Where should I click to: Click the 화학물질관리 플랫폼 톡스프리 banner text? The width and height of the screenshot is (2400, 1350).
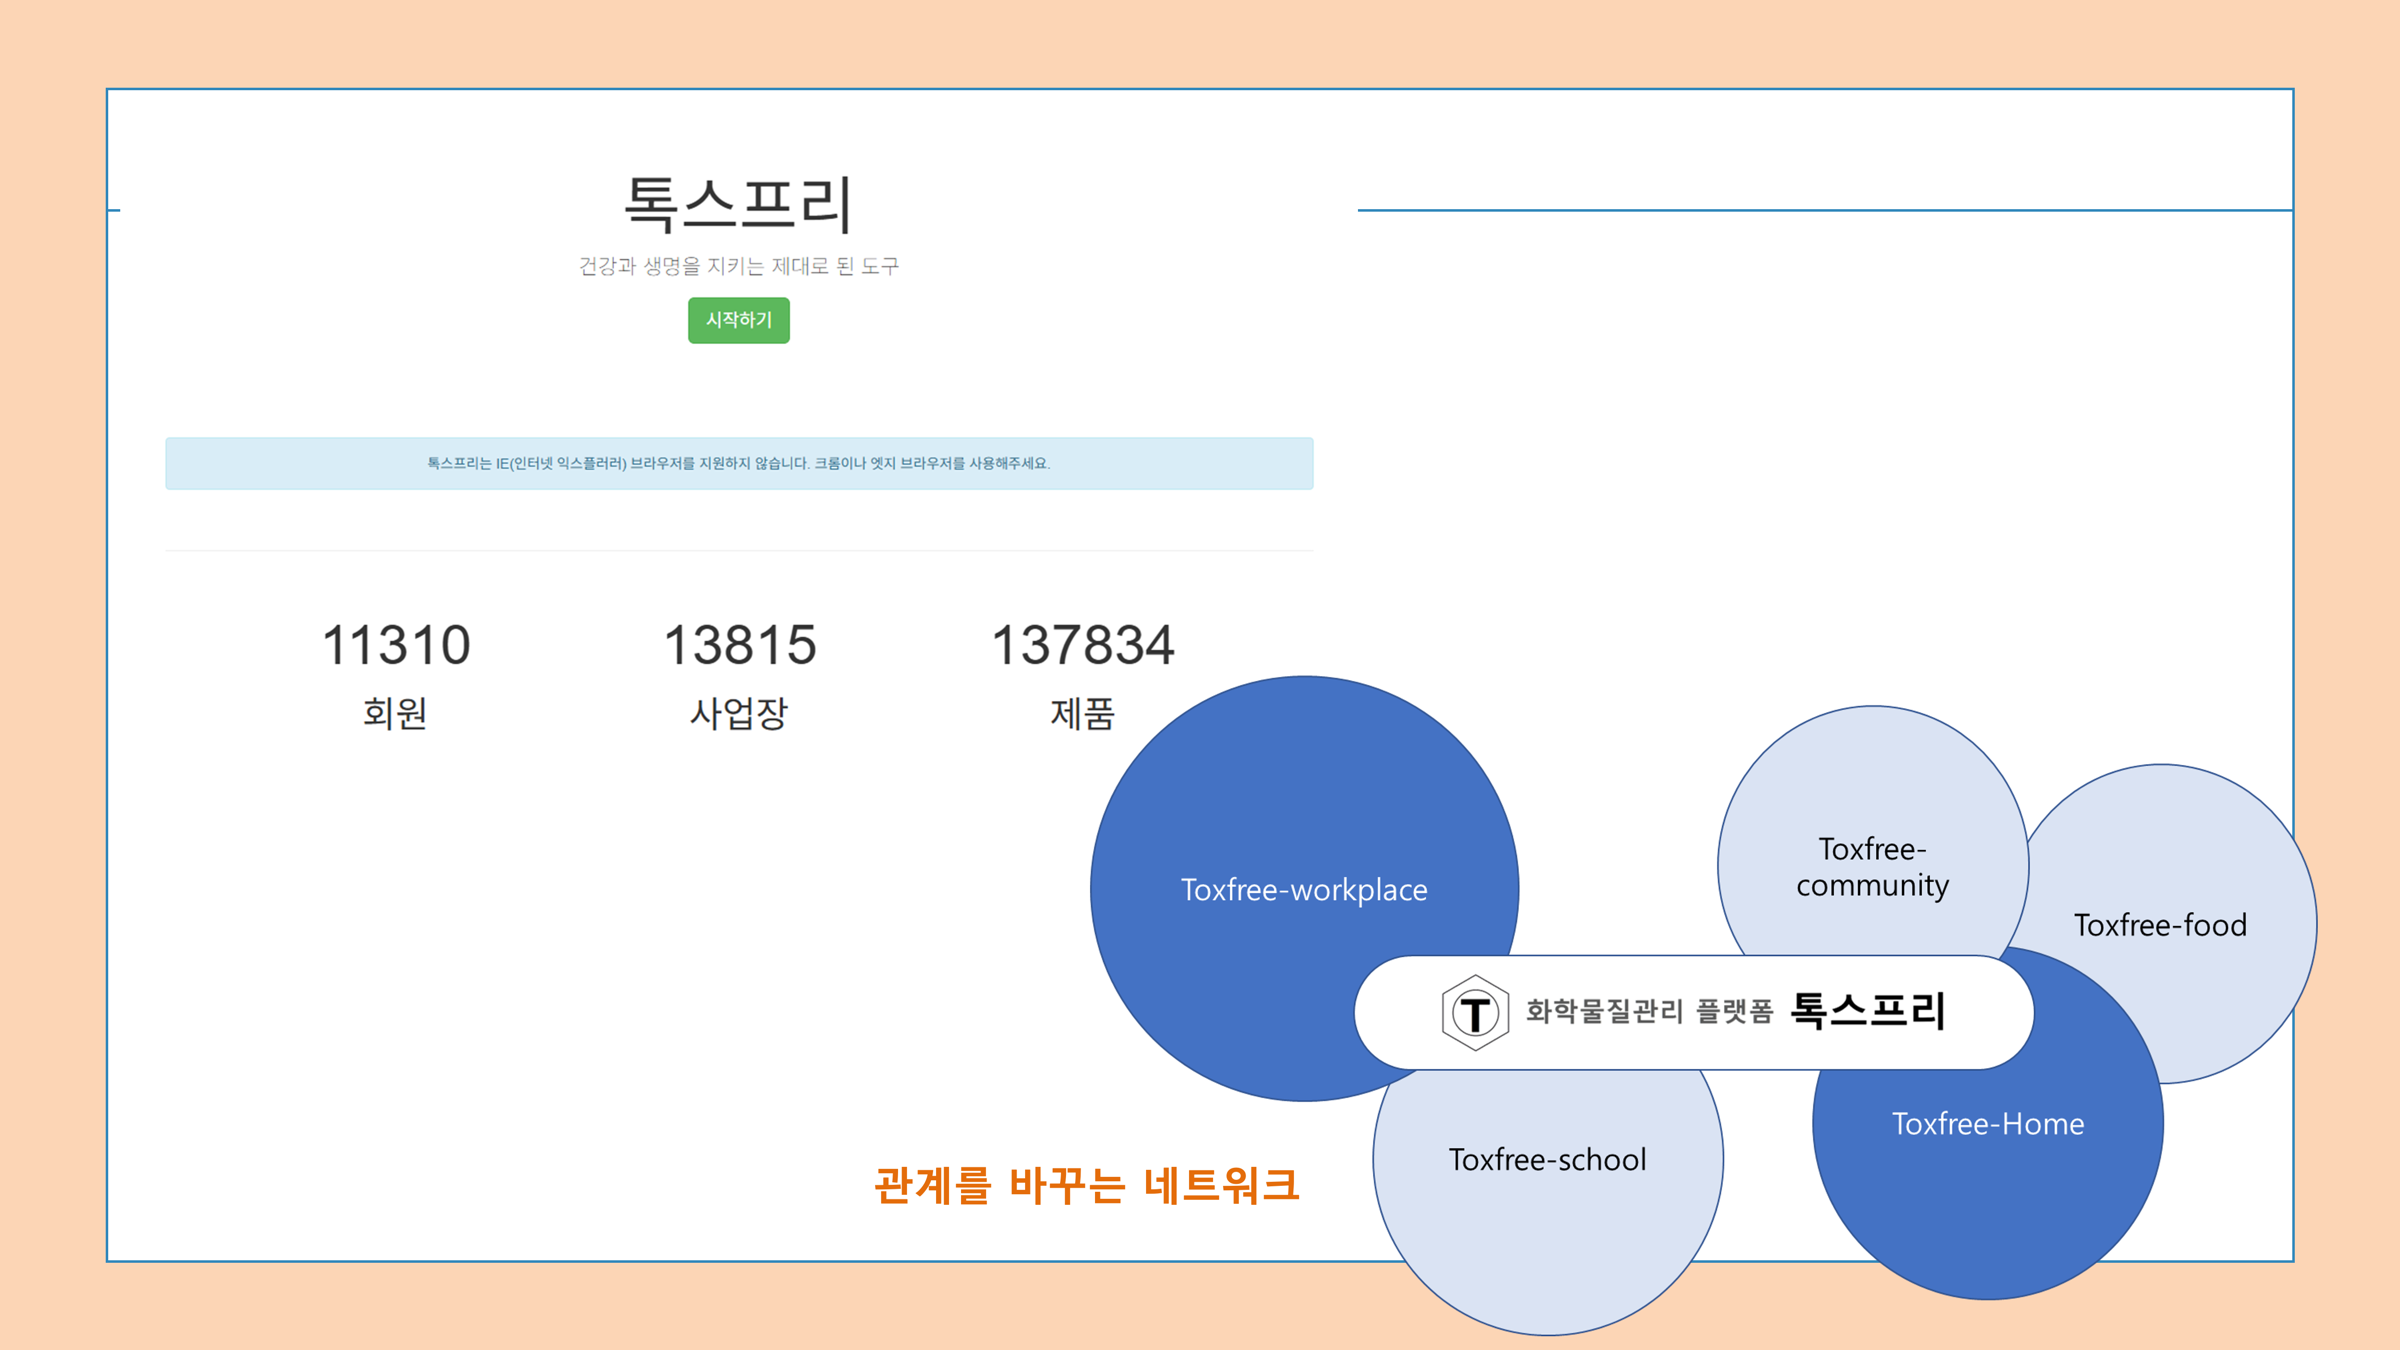pos(1736,1011)
